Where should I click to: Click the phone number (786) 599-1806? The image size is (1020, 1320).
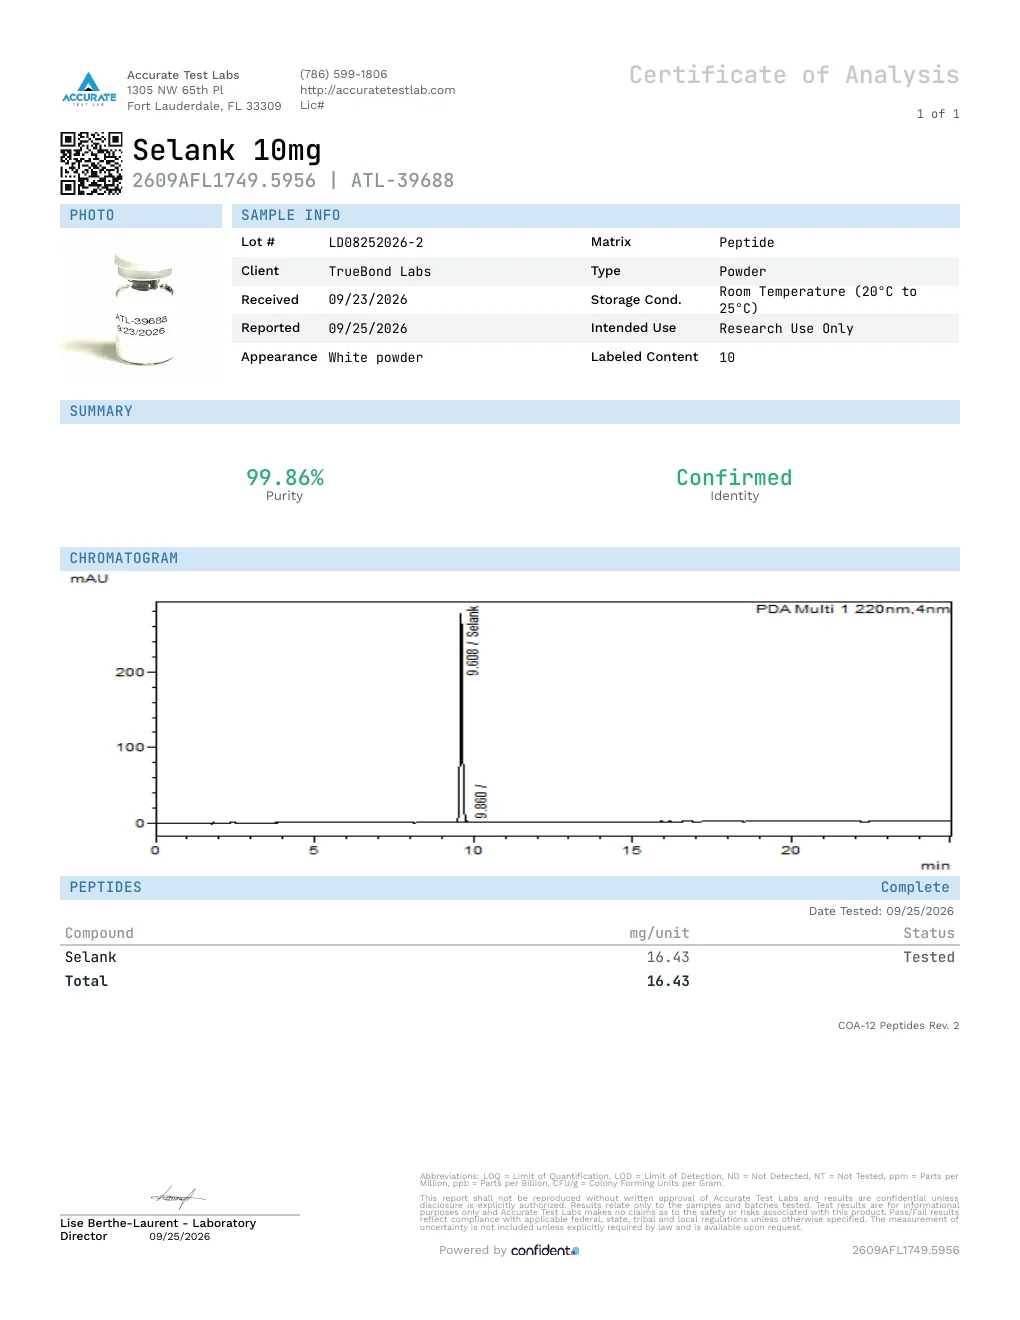343,74
